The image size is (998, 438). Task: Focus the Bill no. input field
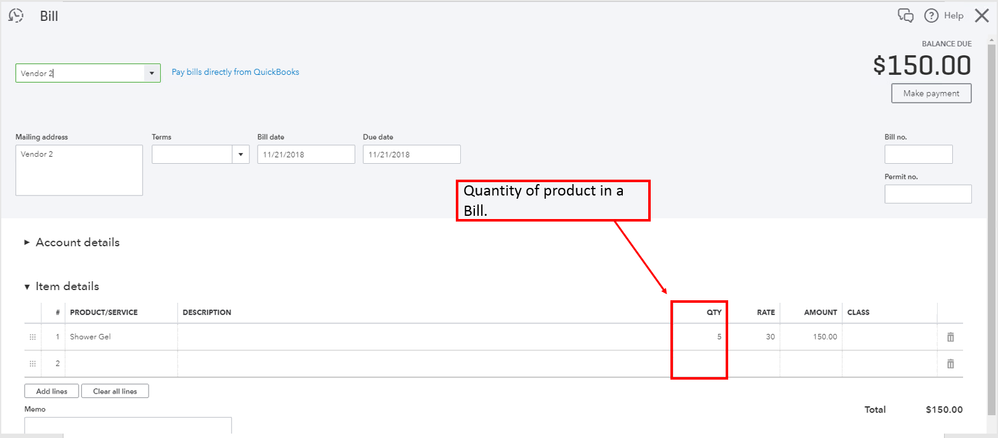[x=918, y=154]
